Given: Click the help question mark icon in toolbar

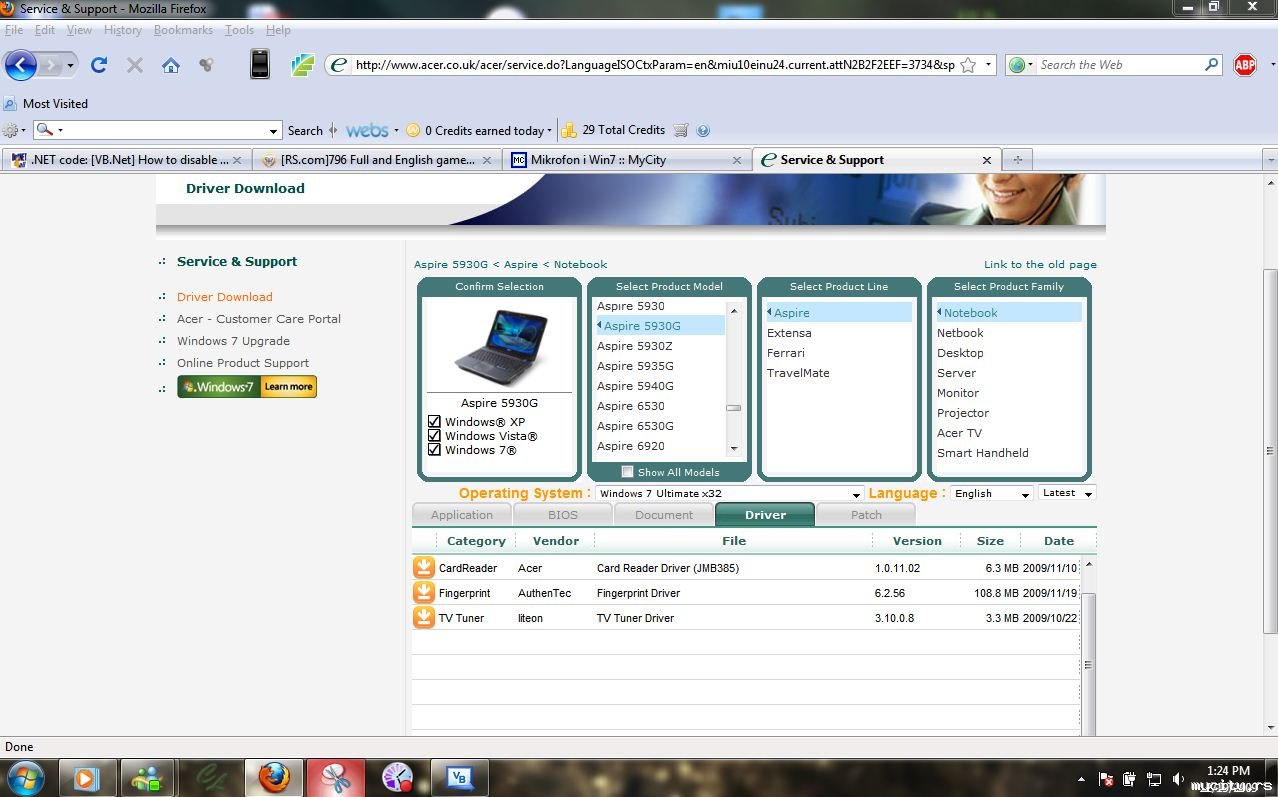Looking at the screenshot, I should tap(703, 130).
